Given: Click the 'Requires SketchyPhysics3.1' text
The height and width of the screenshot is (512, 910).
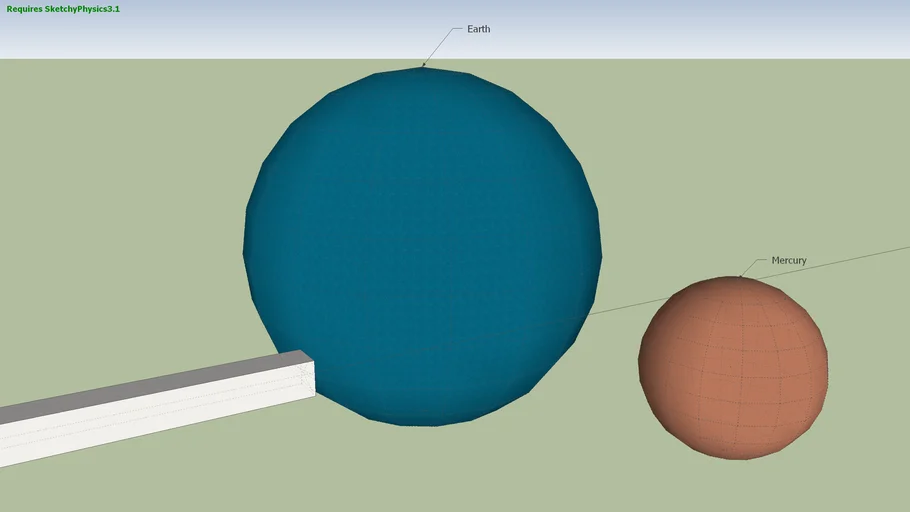Looking at the screenshot, I should [x=63, y=9].
